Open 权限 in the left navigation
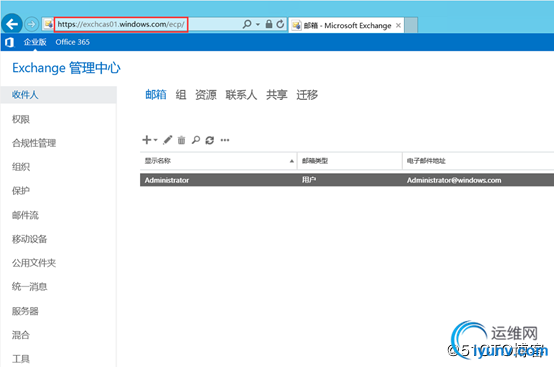554x367 pixels. (x=21, y=119)
